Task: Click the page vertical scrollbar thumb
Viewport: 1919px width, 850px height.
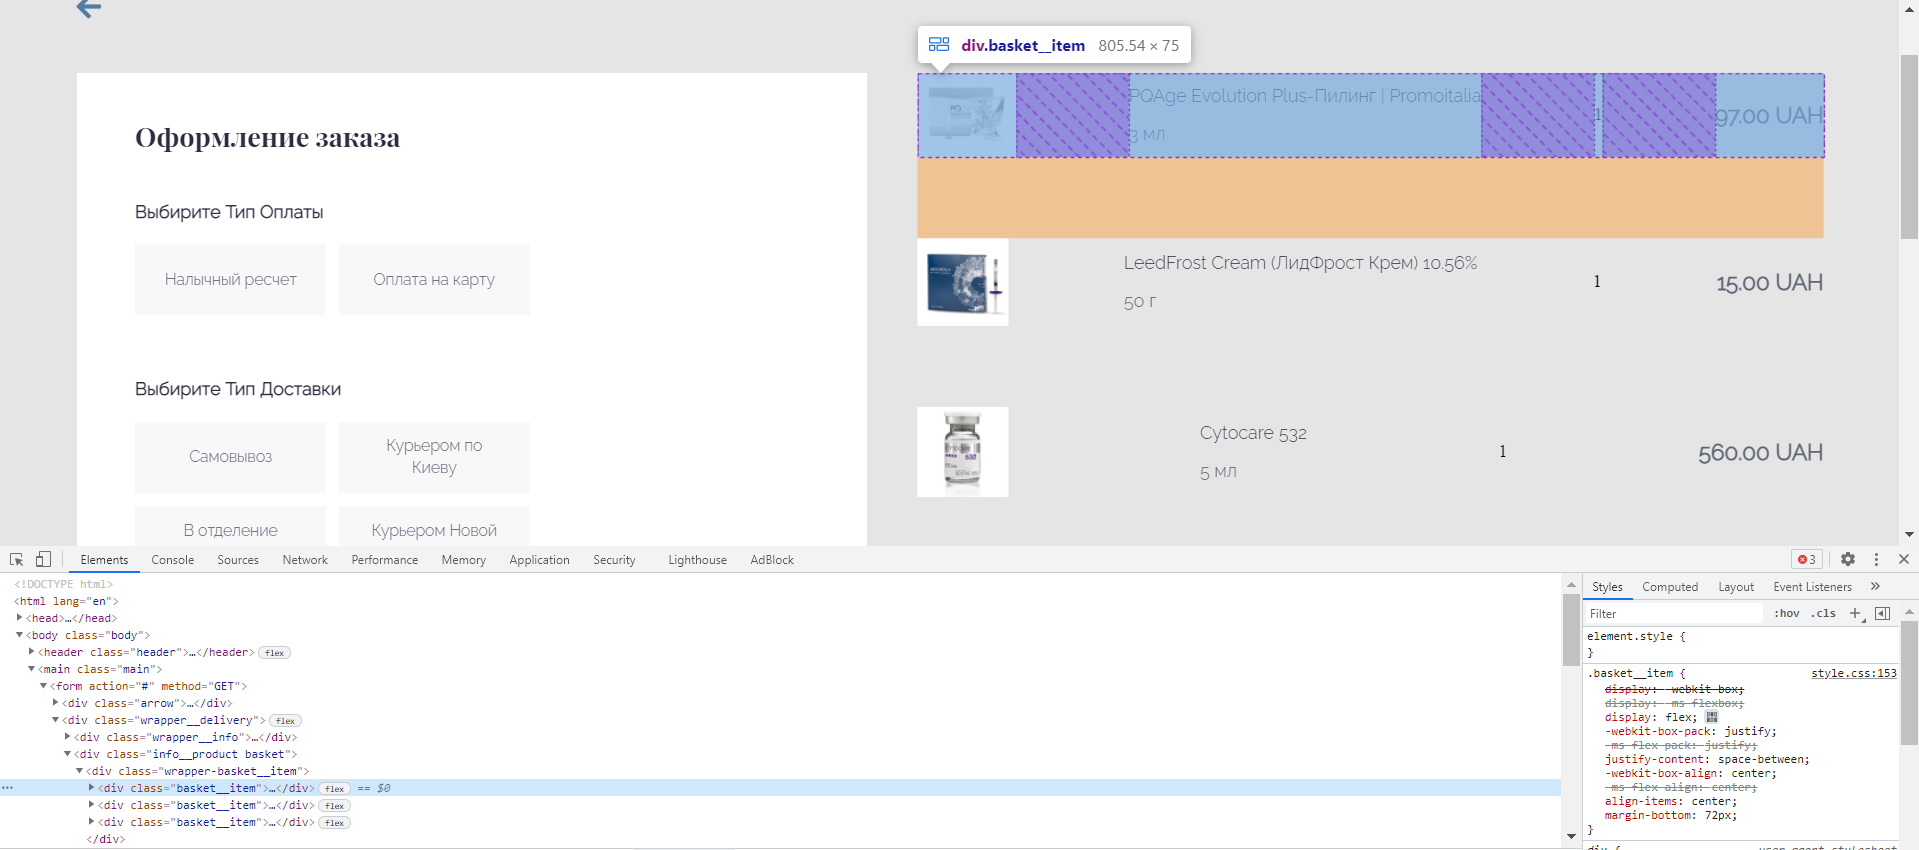Action: [x=1909, y=146]
